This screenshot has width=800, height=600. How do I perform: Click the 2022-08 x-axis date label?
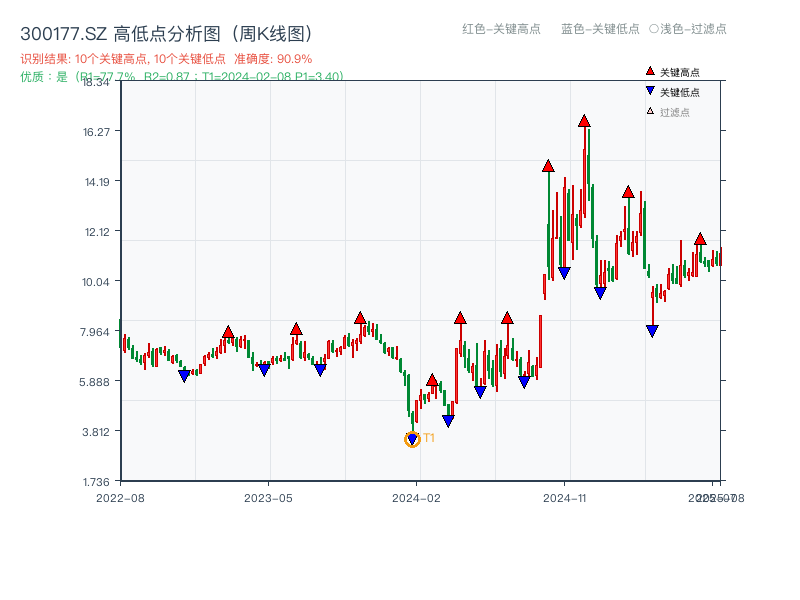120,498
